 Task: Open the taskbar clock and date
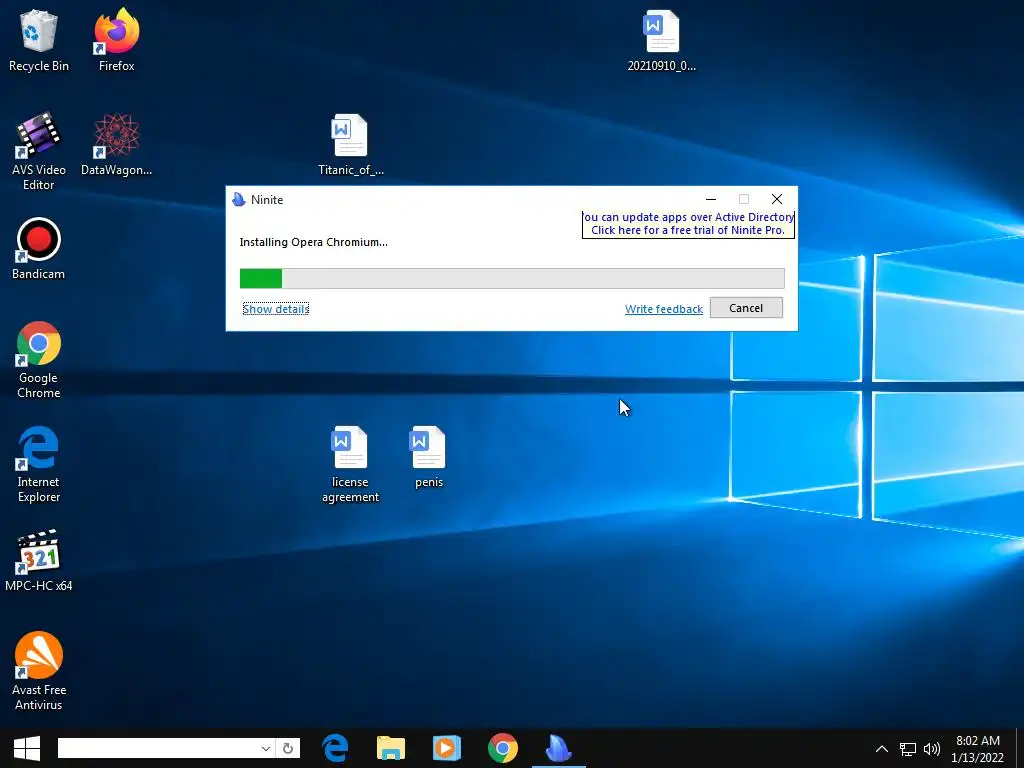978,748
